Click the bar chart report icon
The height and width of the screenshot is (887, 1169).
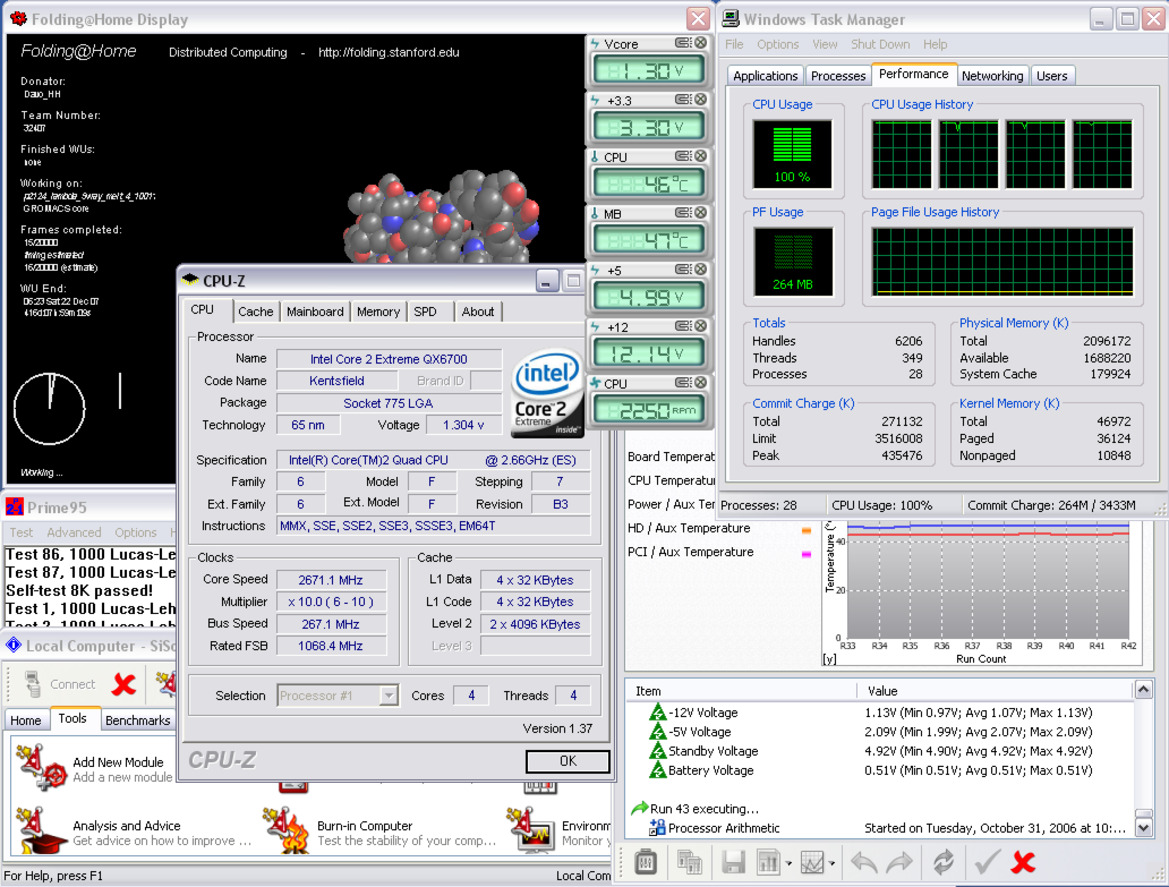[x=768, y=862]
